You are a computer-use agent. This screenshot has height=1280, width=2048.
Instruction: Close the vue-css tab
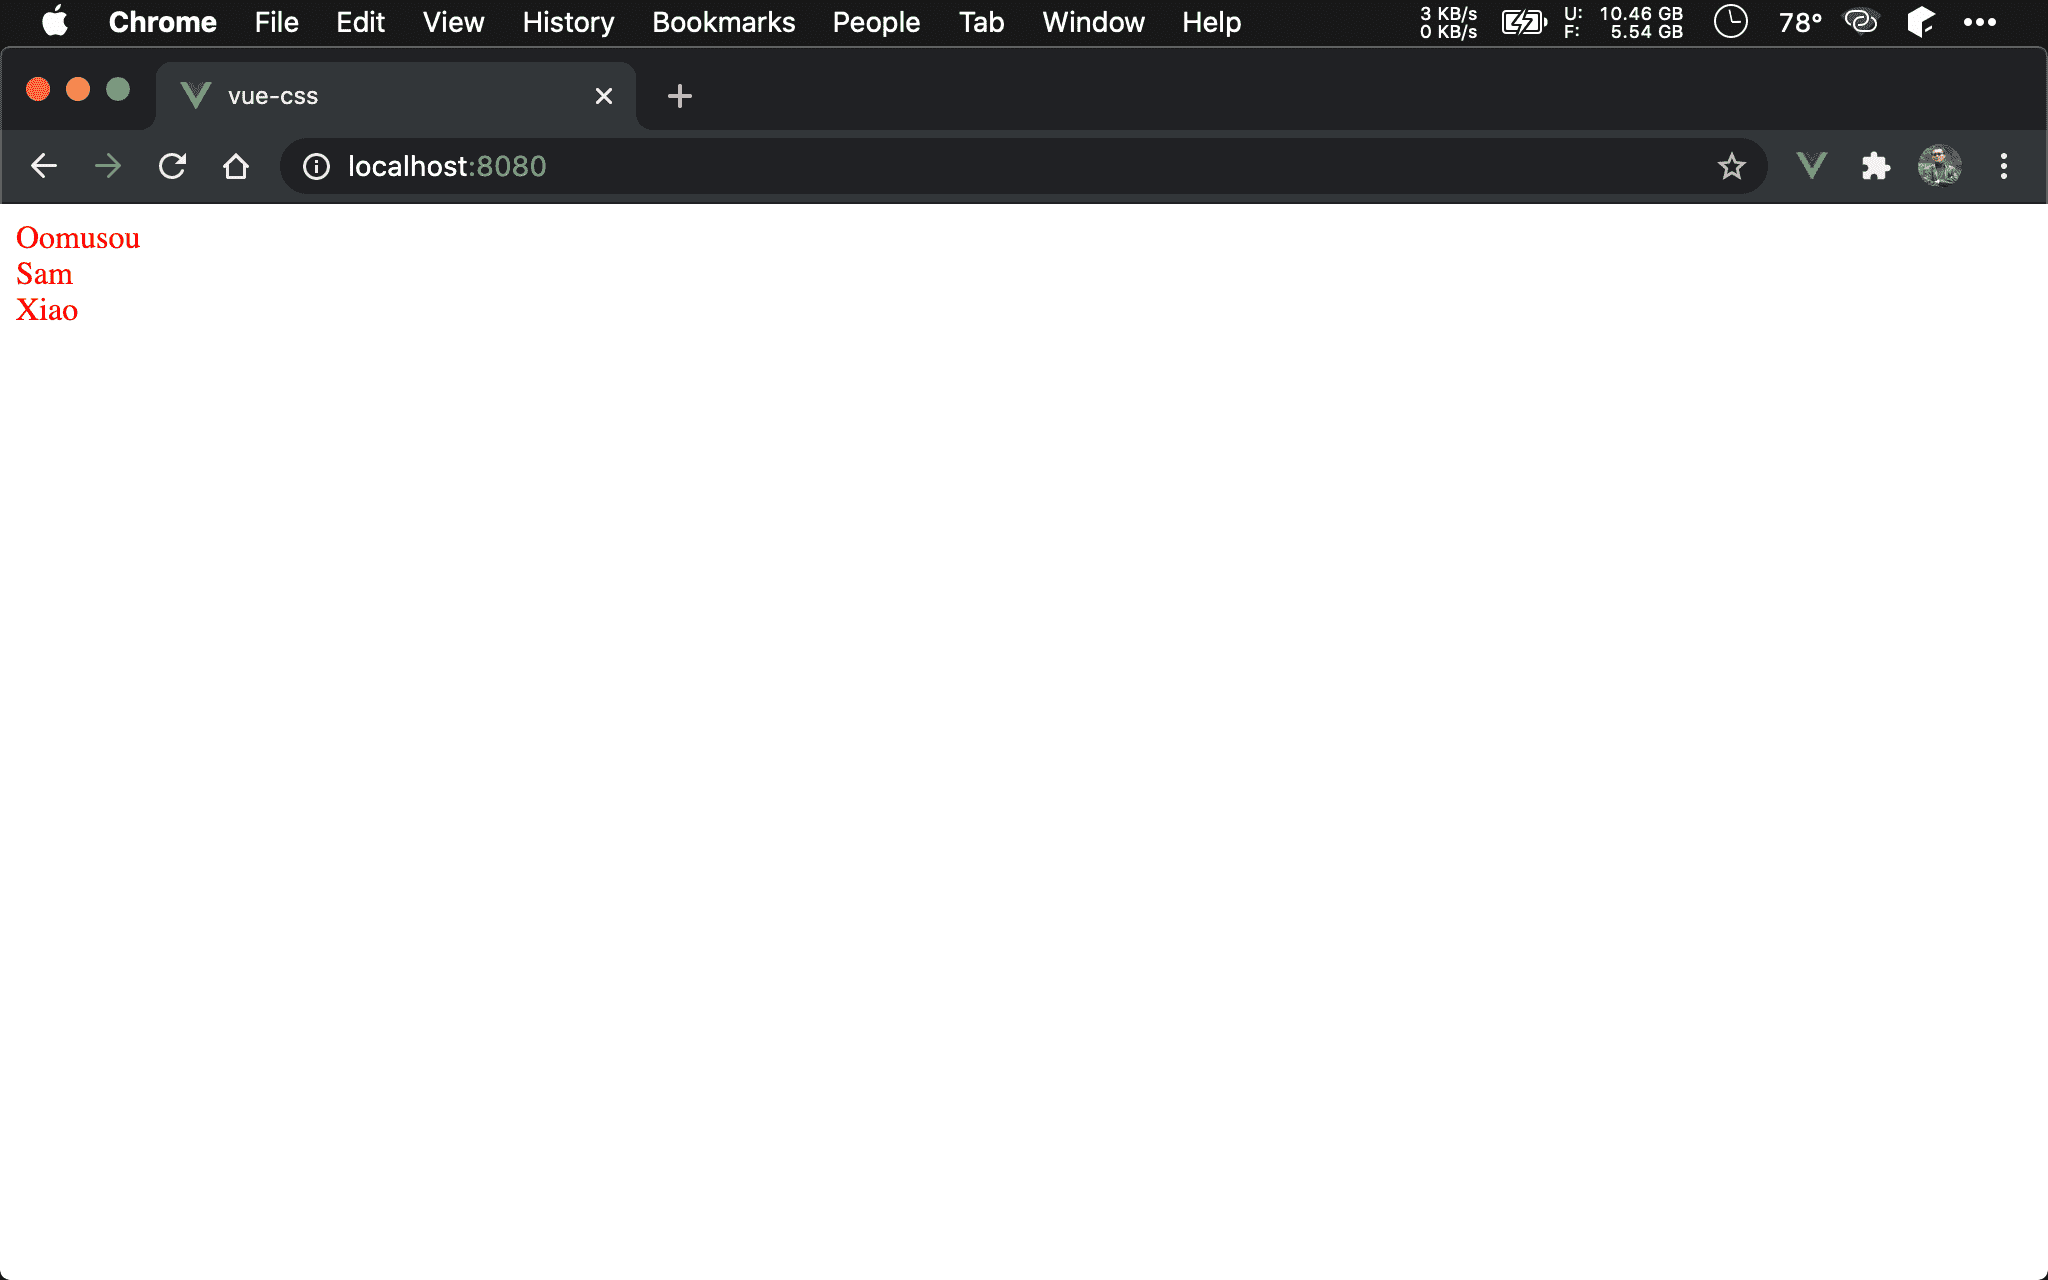[604, 96]
